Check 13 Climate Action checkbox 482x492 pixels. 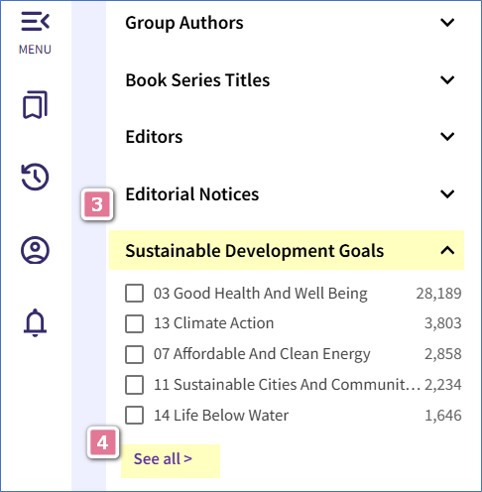(135, 323)
